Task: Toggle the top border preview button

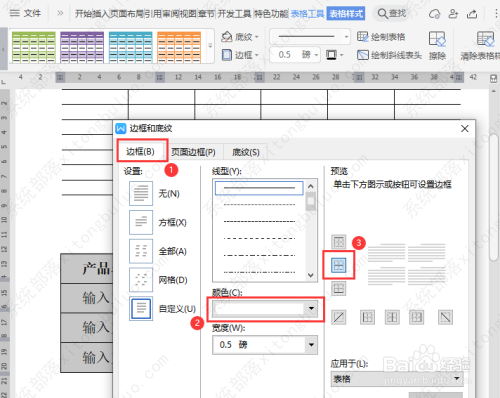Action: 339,242
